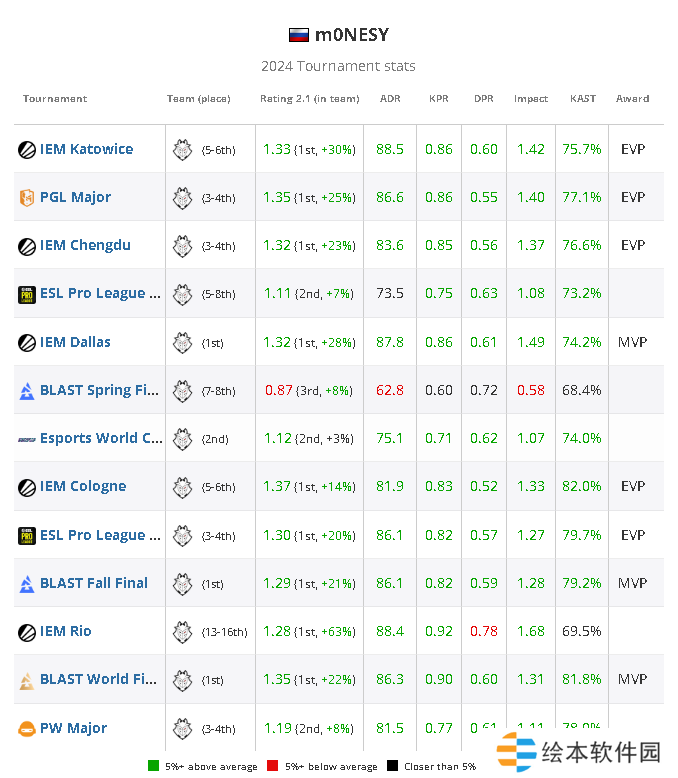Click the PW Major orange logo icon
The image size is (678, 778).
(27, 729)
